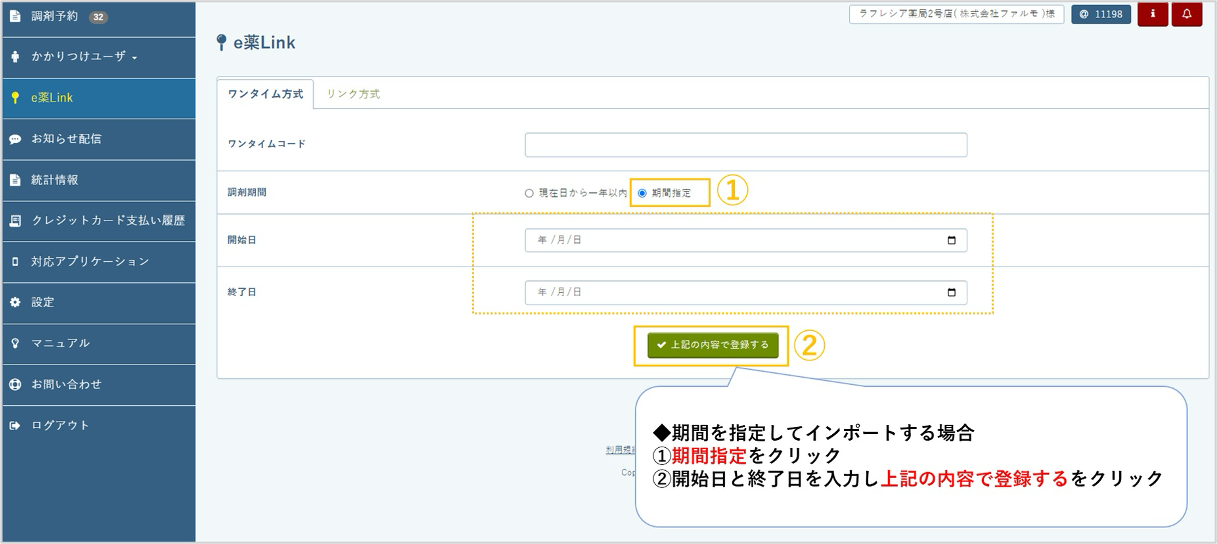
Task: Open 調剤予約 in the sidebar
Action: pos(54,16)
